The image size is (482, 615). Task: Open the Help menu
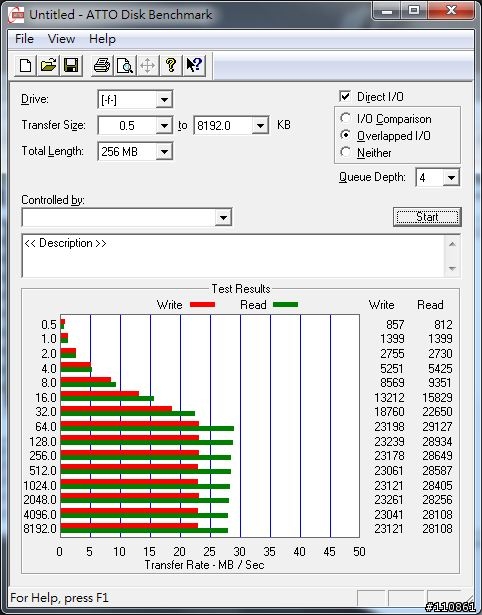tap(102, 39)
